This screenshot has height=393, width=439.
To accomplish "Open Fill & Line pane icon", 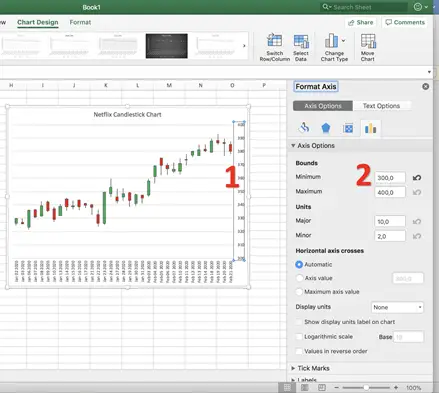I will [304, 128].
